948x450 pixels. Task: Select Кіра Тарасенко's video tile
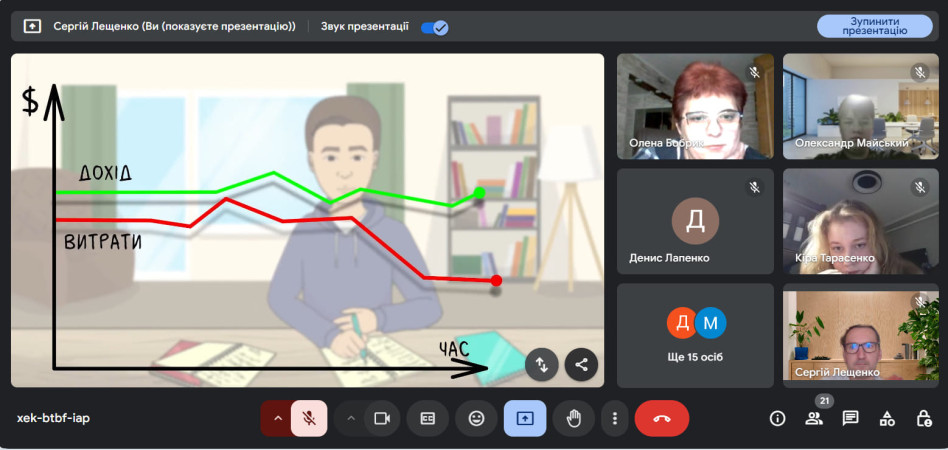tap(860, 221)
